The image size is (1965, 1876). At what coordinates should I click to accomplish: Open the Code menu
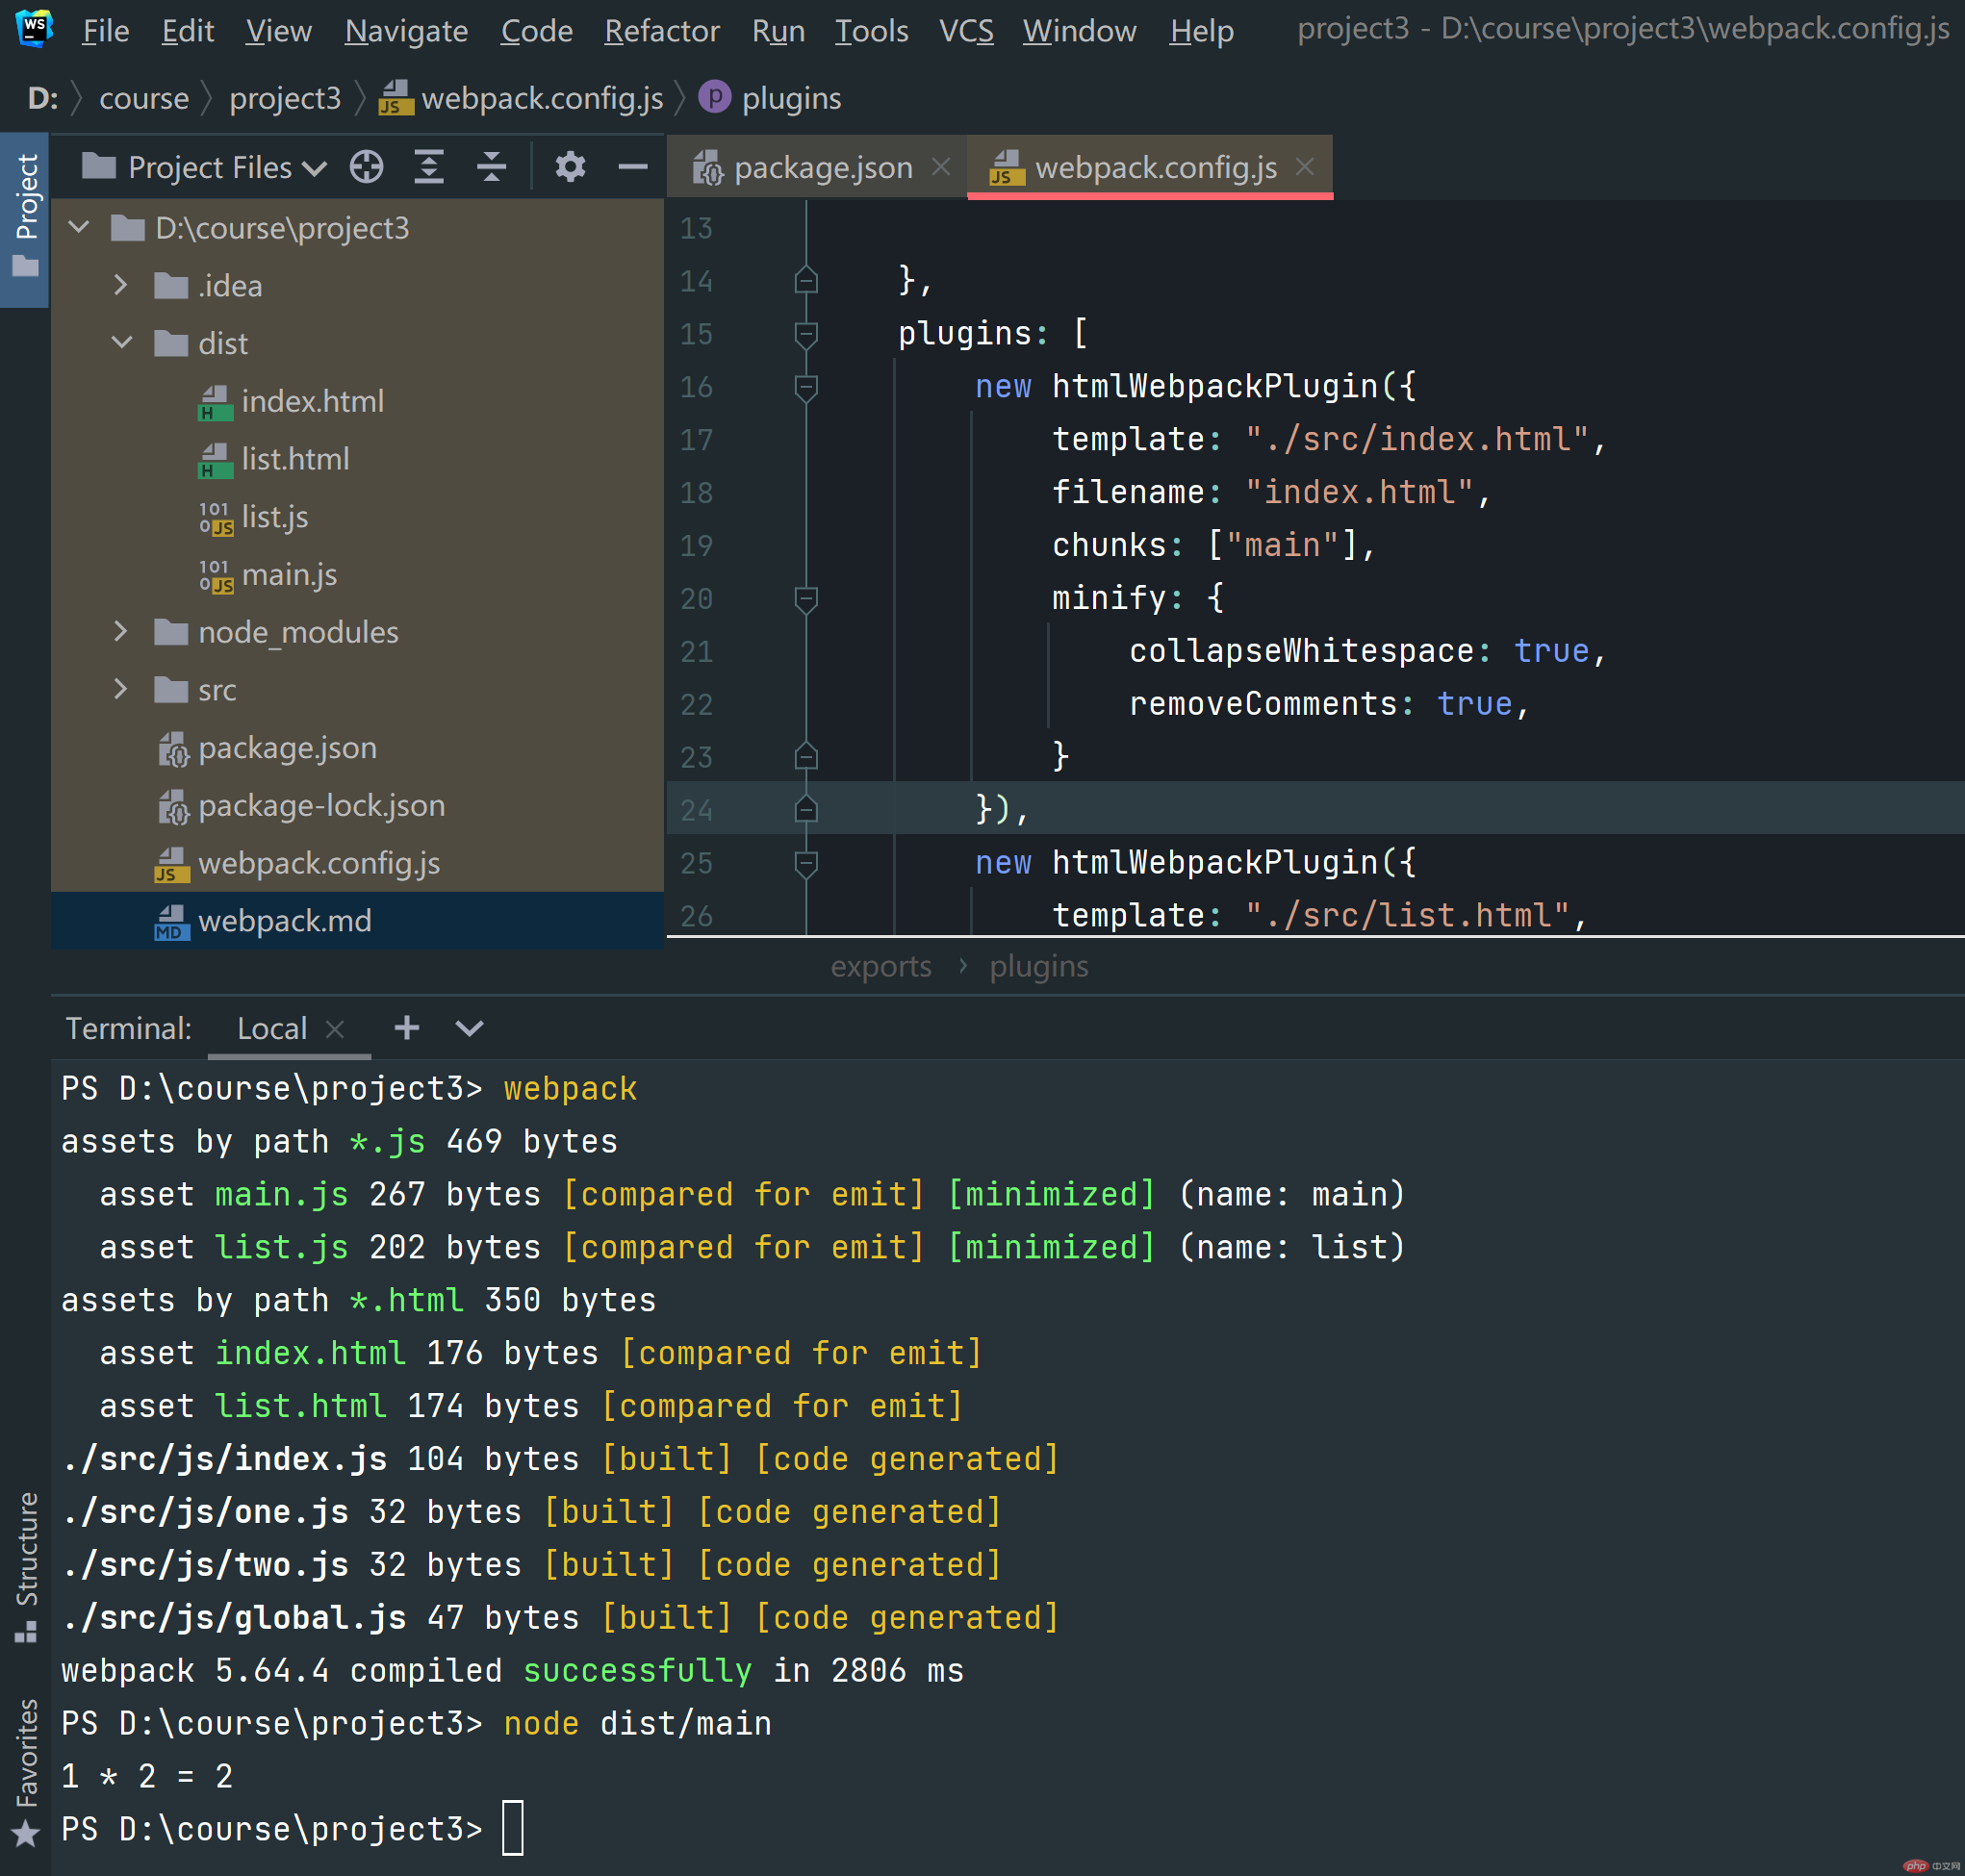[537, 31]
